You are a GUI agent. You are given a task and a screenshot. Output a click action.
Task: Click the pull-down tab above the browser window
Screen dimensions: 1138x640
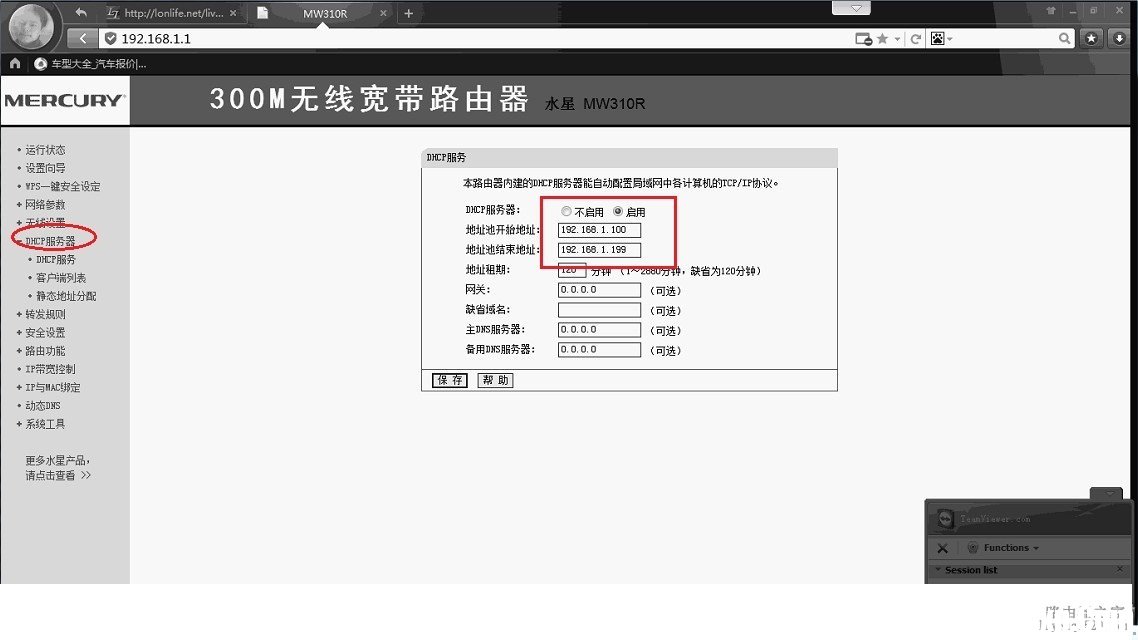[x=851, y=8]
